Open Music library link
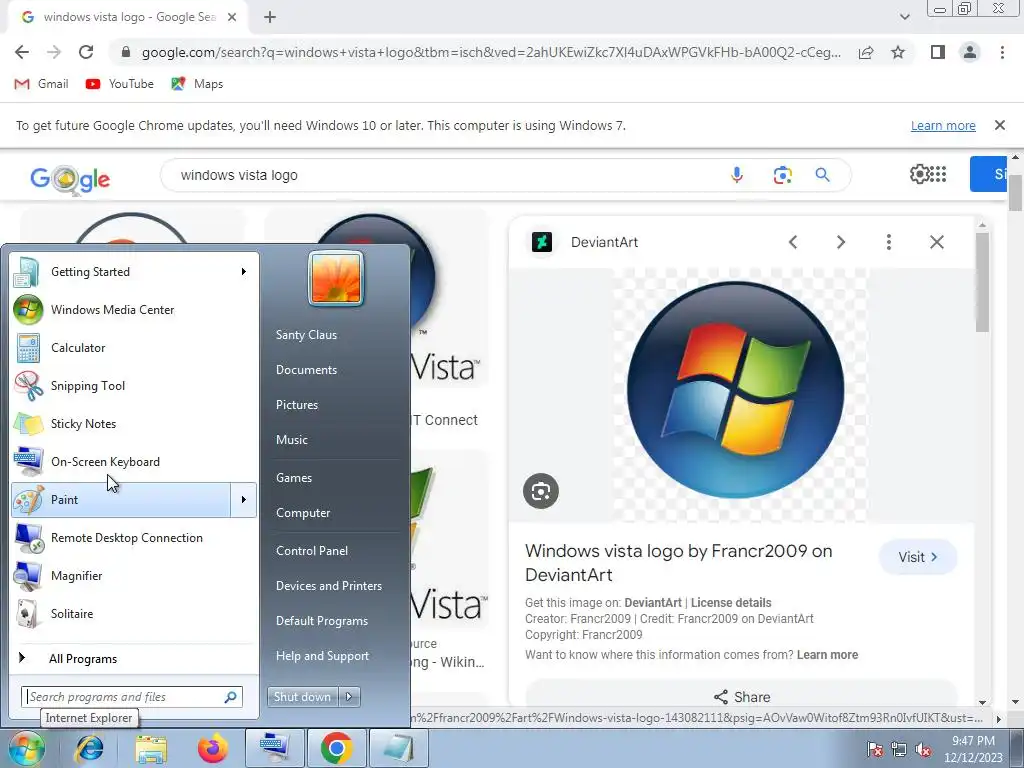The width and height of the screenshot is (1024, 768). point(291,440)
